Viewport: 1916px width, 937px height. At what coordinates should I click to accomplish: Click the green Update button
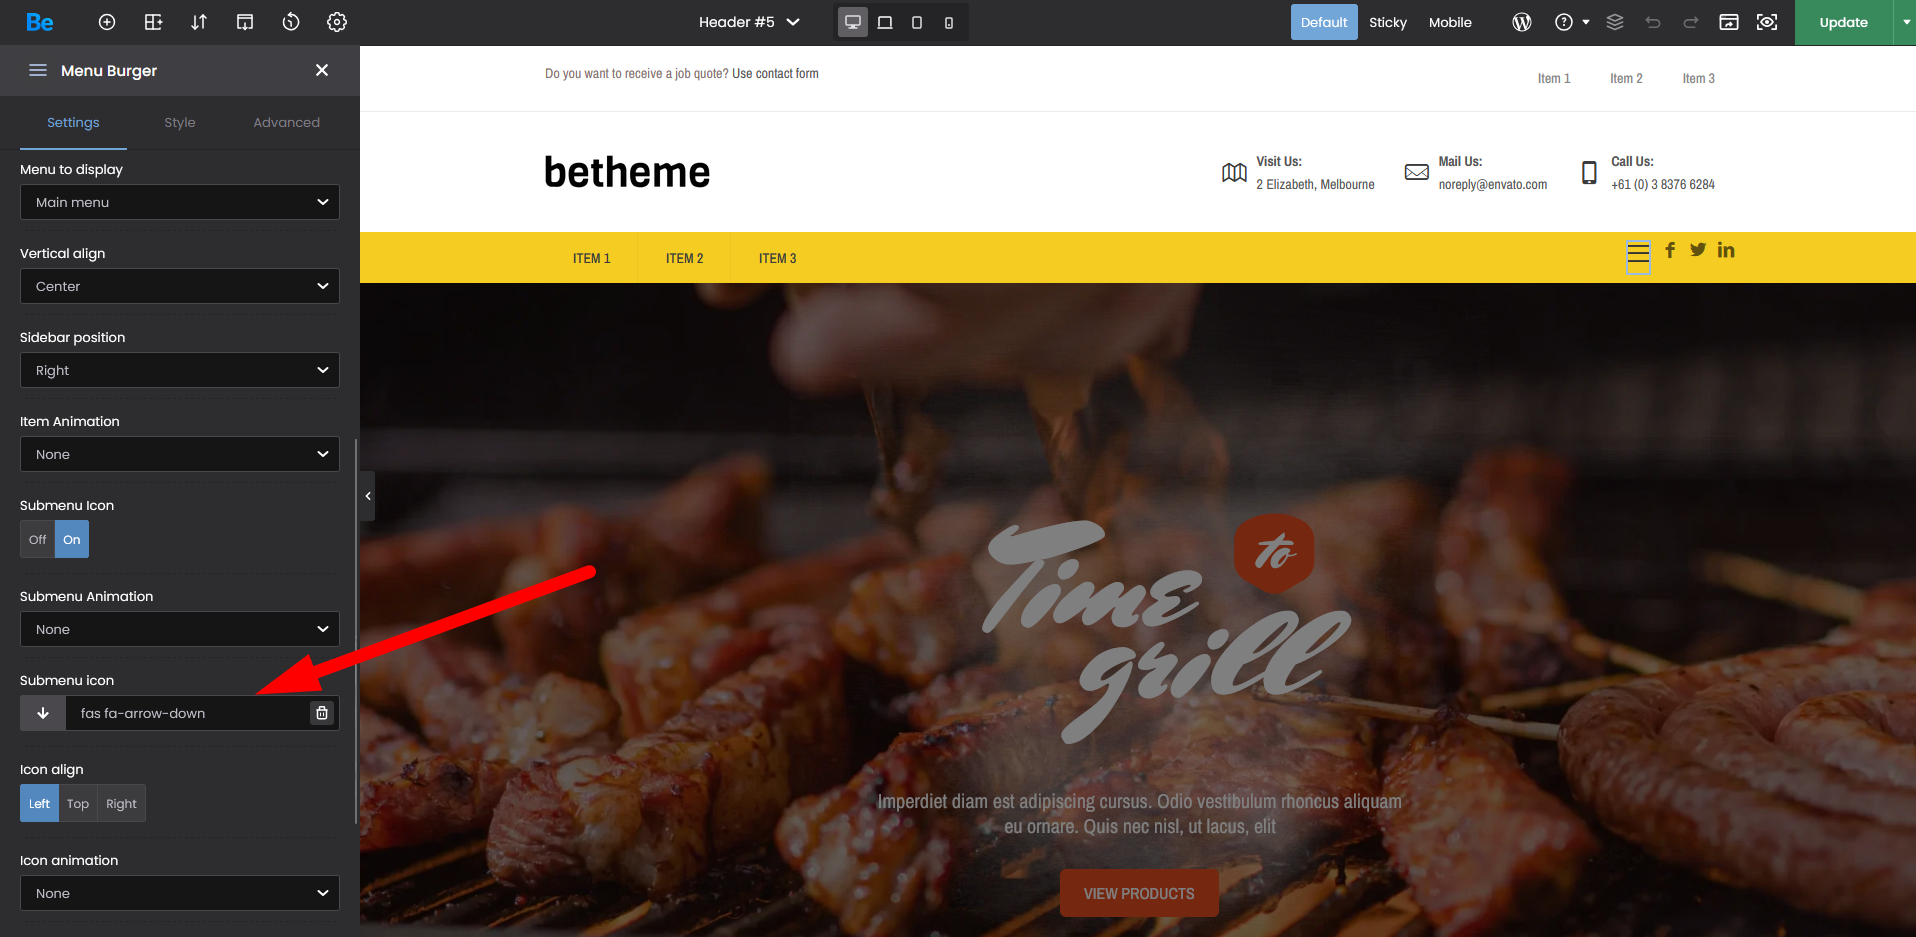tap(1843, 22)
